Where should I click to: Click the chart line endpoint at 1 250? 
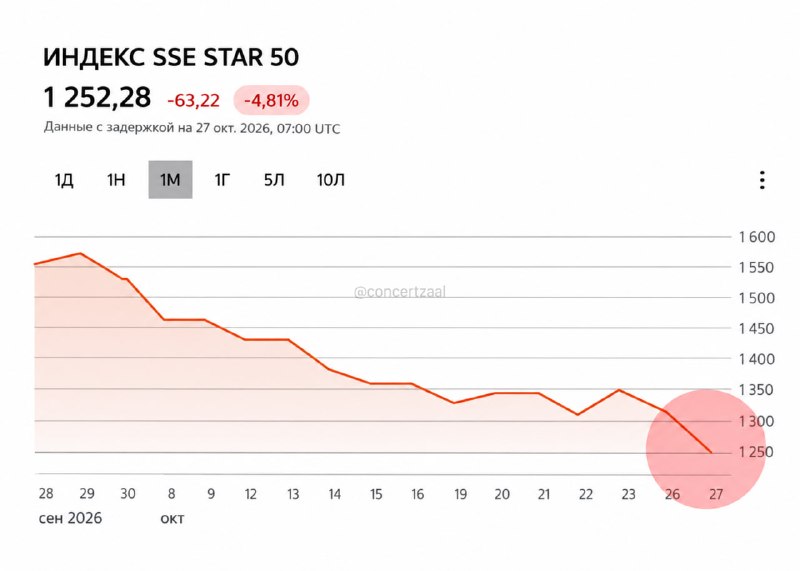point(710,452)
